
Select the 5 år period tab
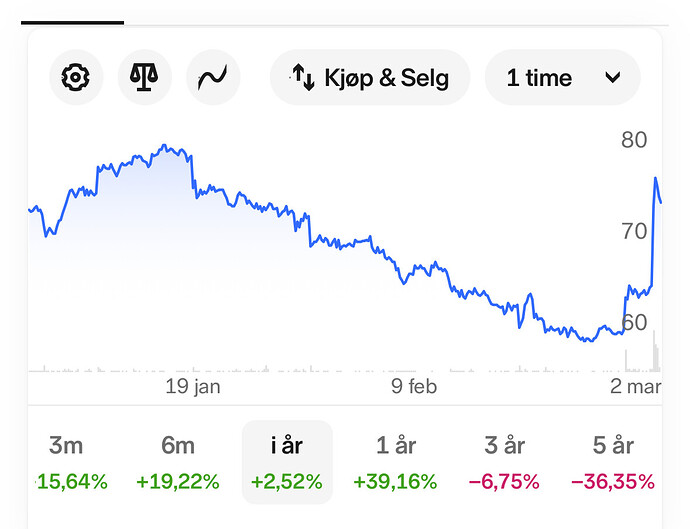613,462
